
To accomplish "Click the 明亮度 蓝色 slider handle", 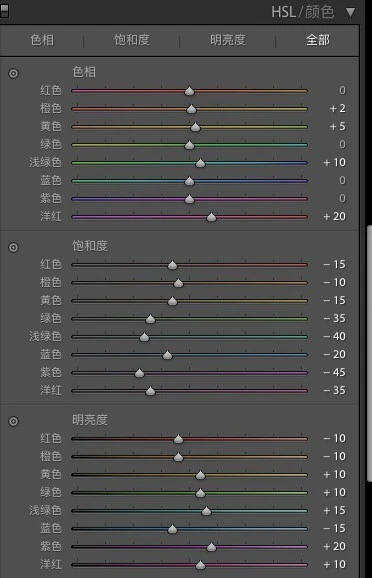I will [x=172, y=529].
